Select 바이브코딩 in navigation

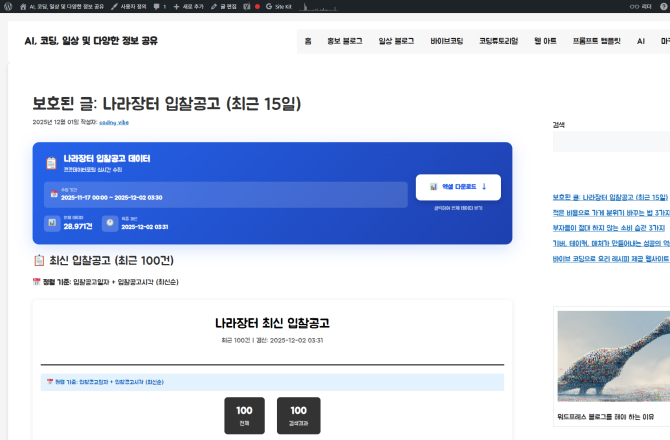(x=447, y=42)
